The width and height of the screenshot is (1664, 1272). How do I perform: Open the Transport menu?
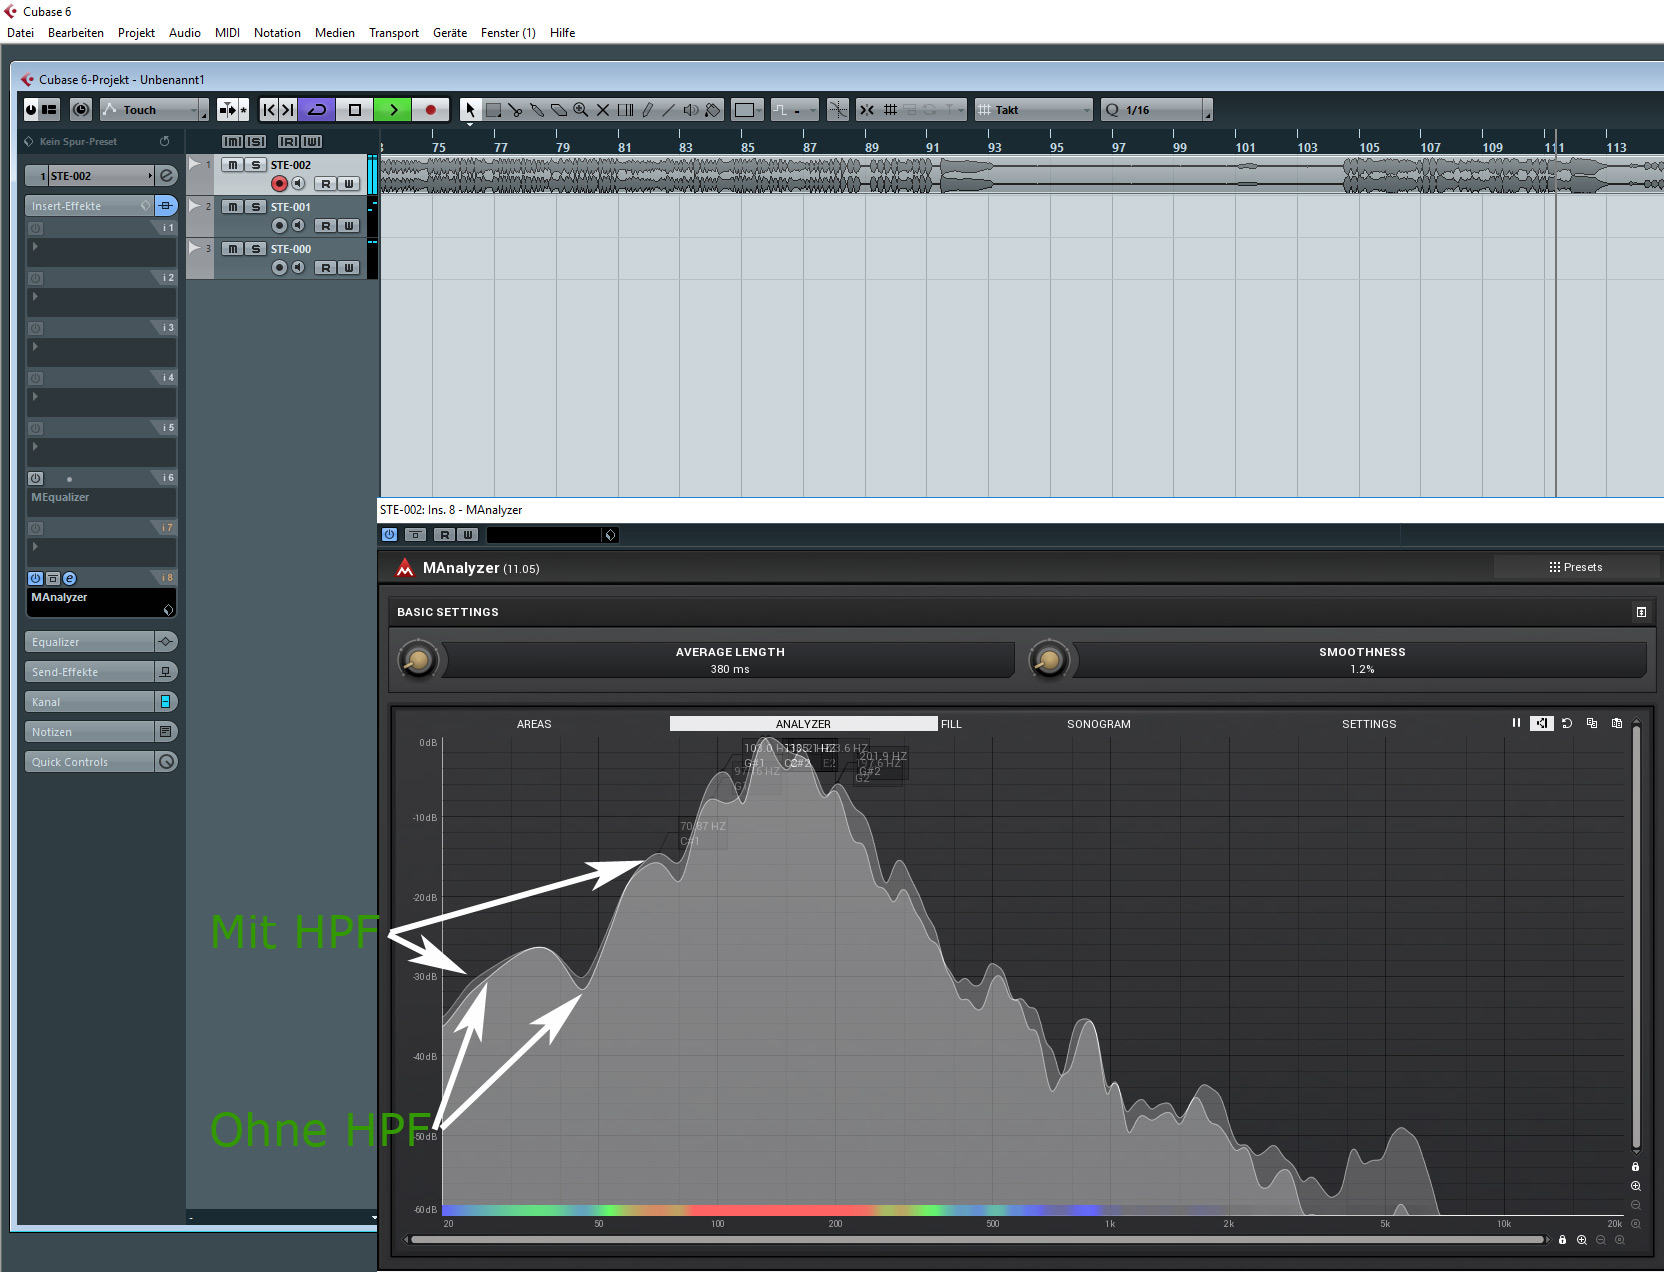coord(394,33)
